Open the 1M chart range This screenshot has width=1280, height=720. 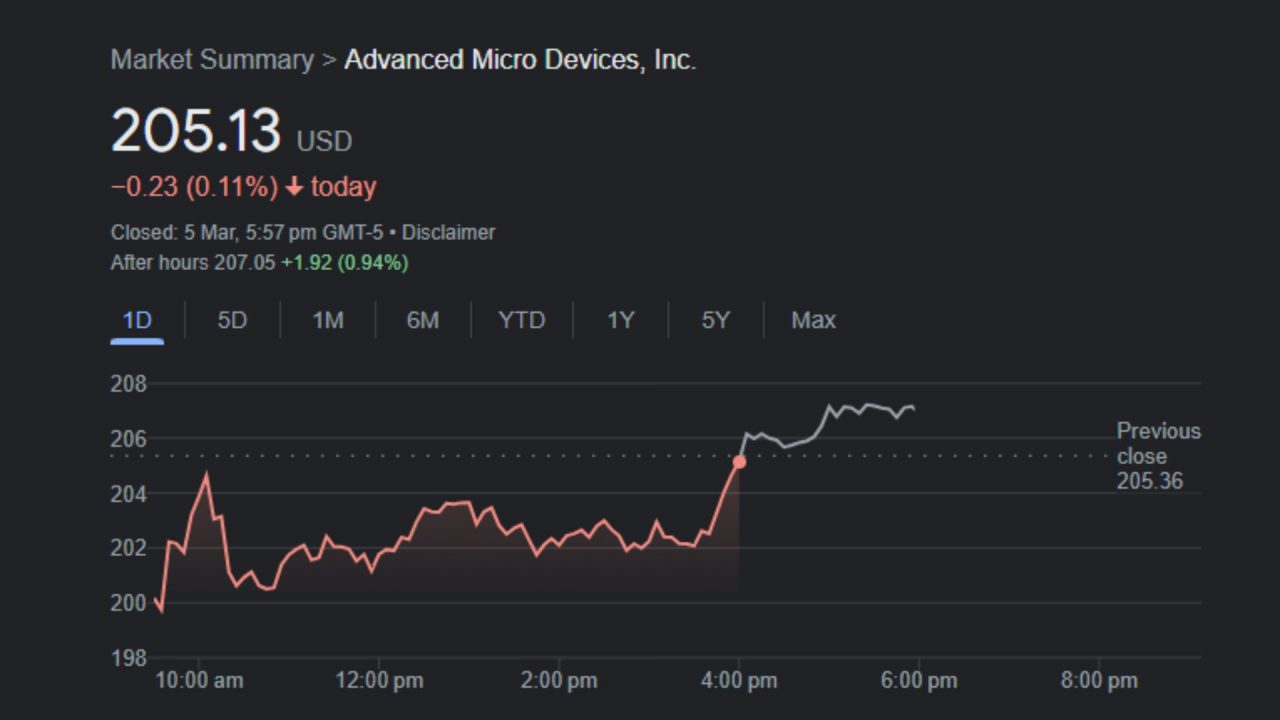click(328, 320)
